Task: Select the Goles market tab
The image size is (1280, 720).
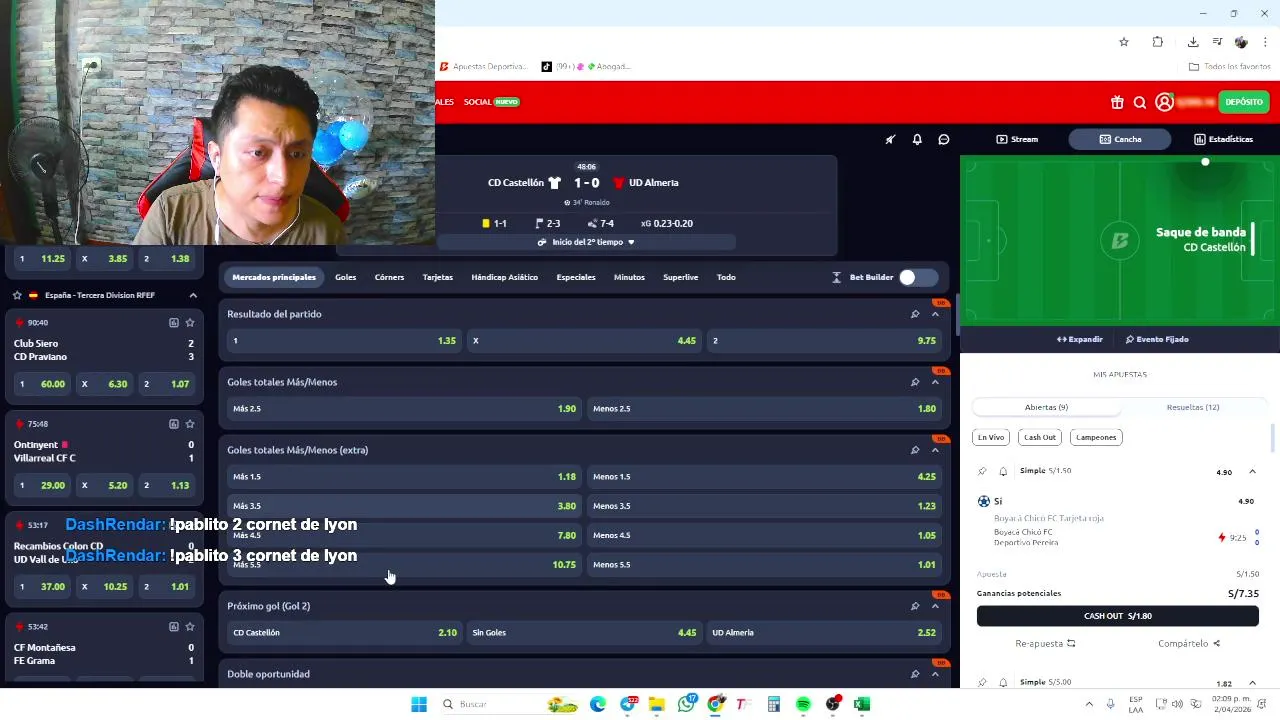Action: pos(345,277)
